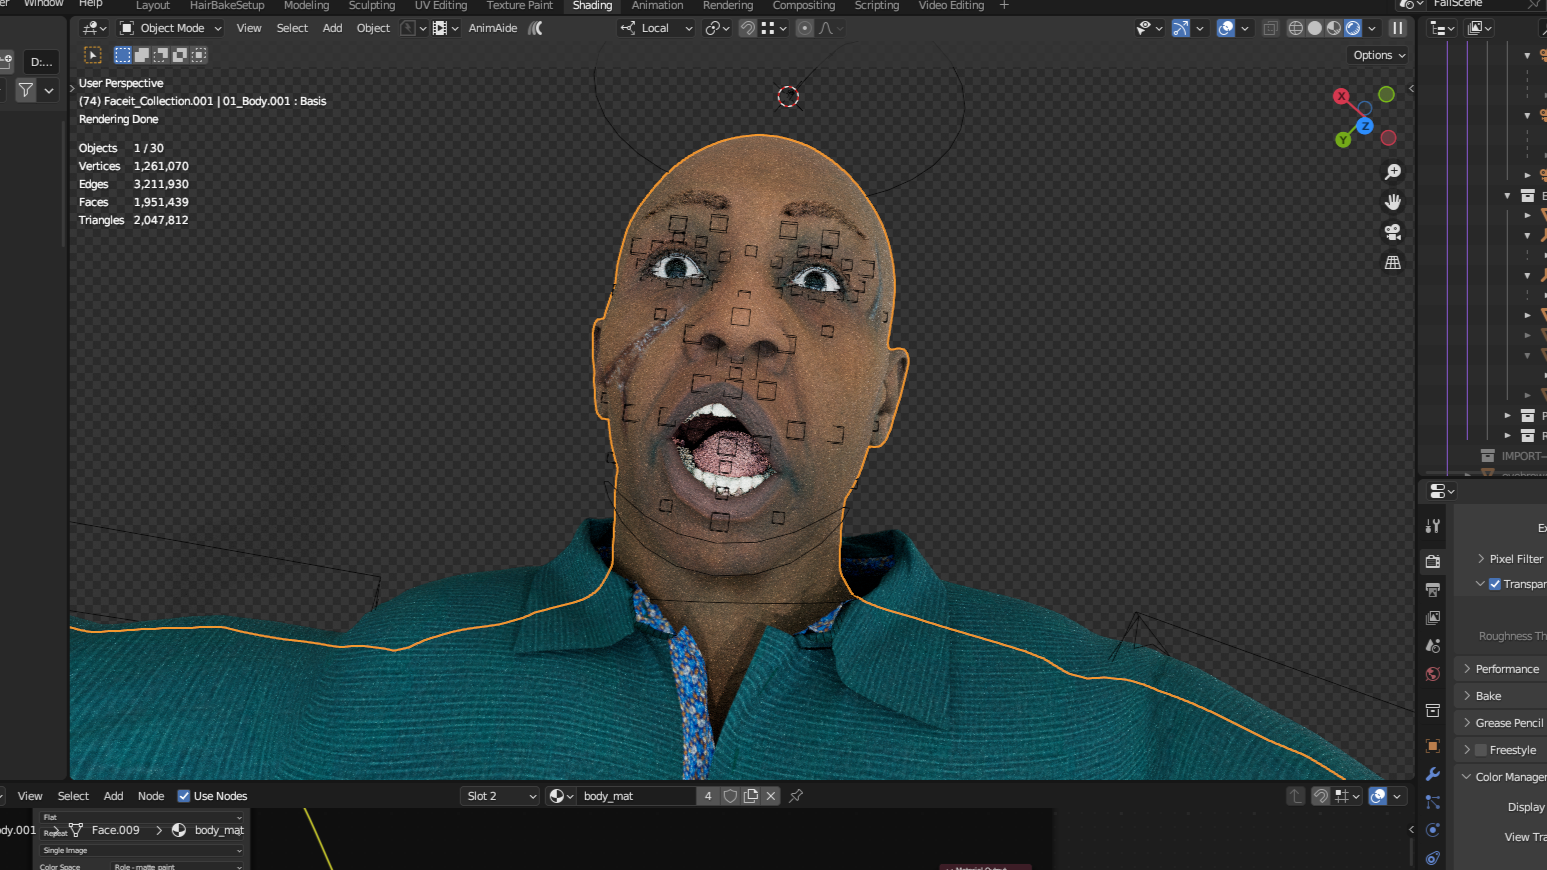
Task: Click the Options button in viewport
Action: pyautogui.click(x=1379, y=55)
